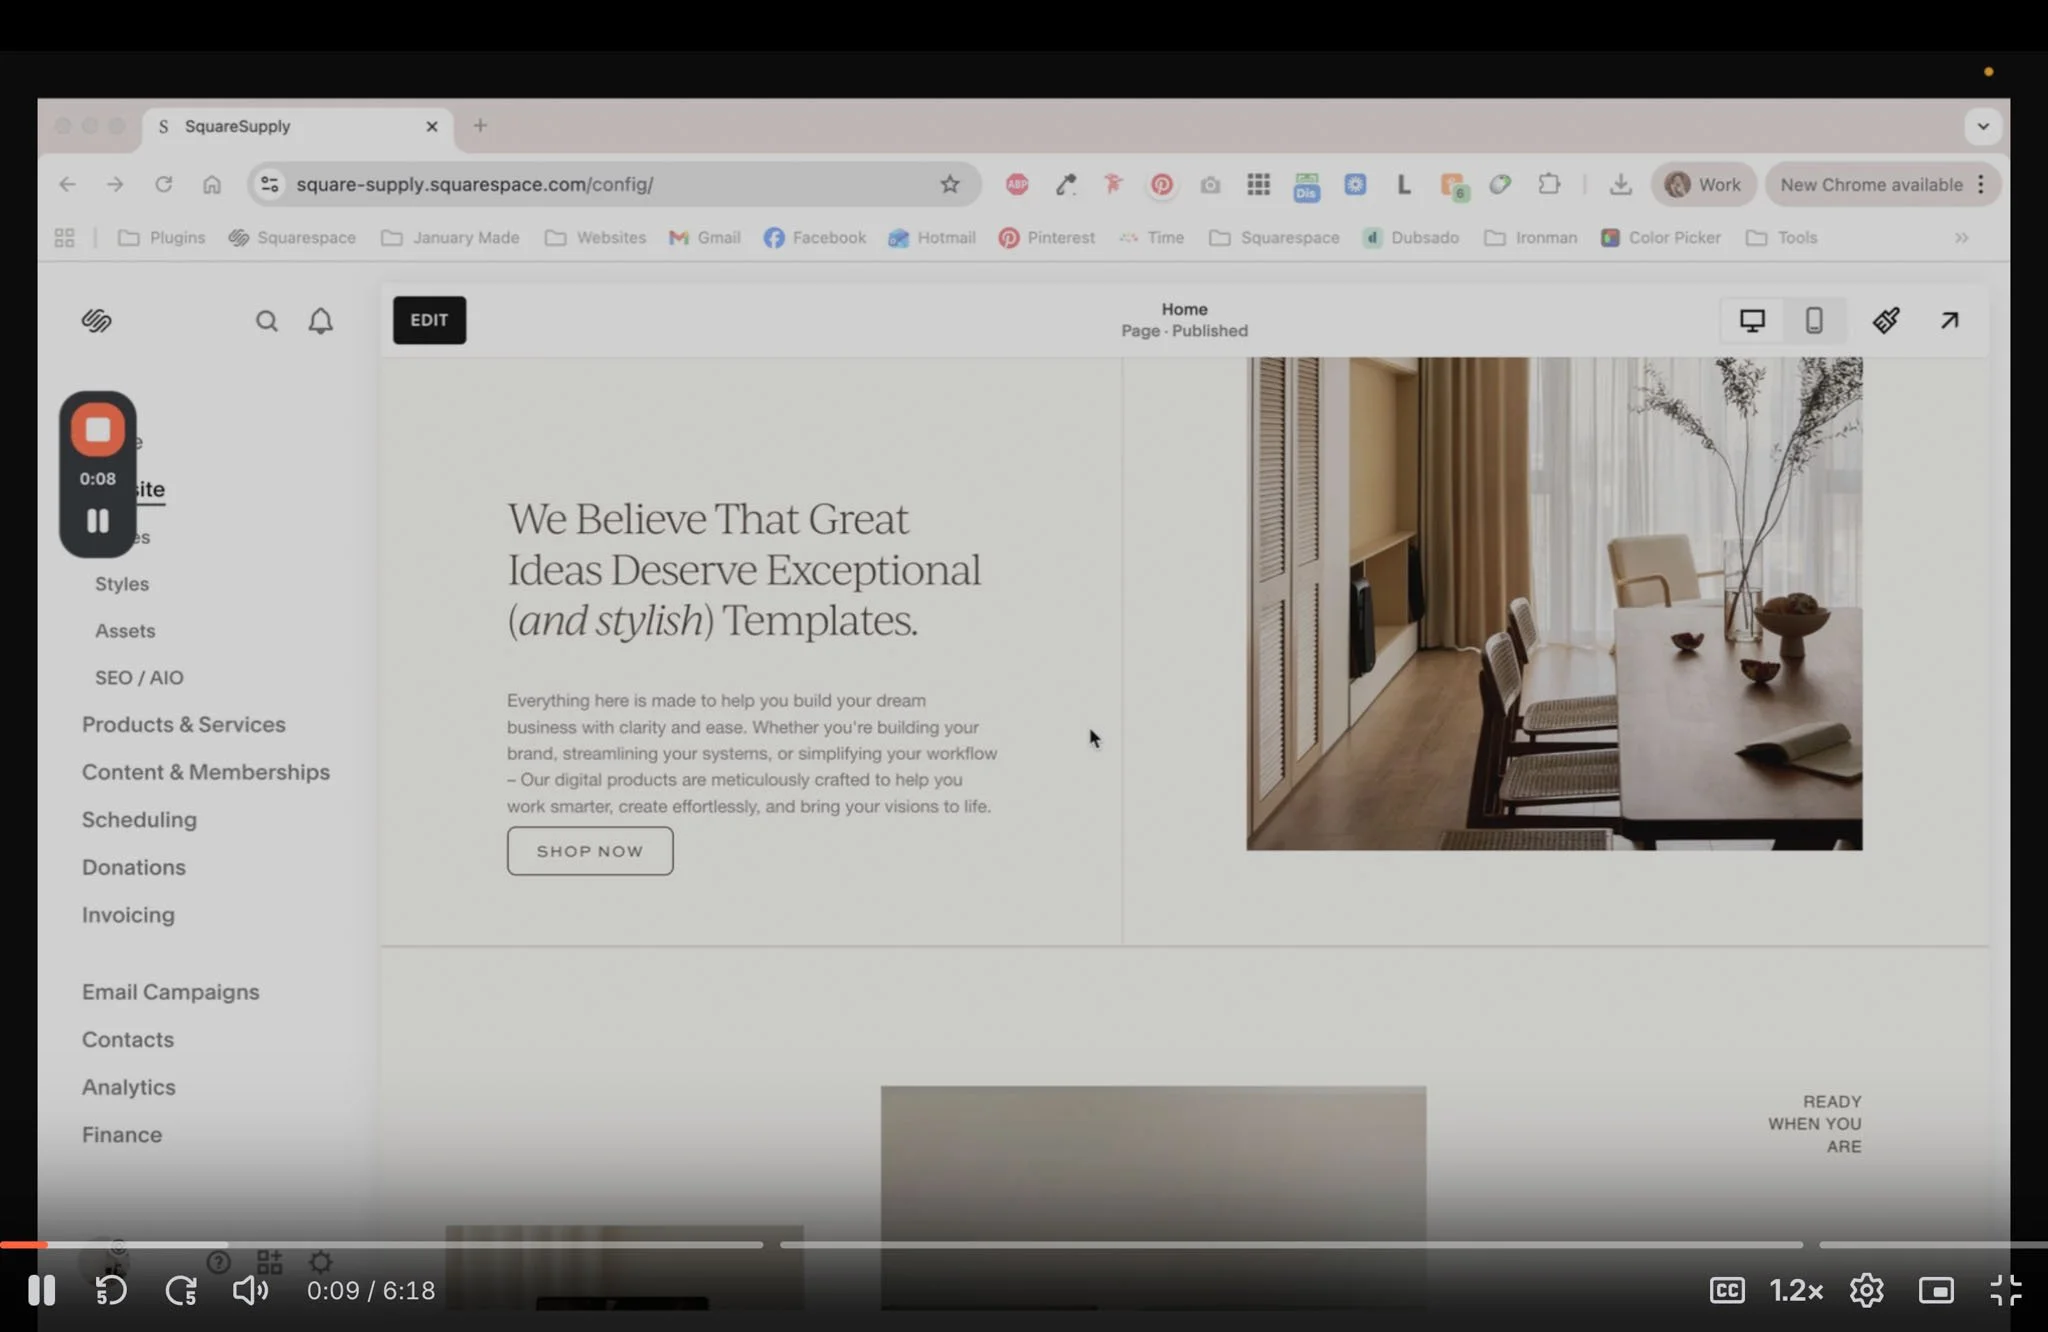Select the Styles sidebar item
The width and height of the screenshot is (2048, 1332).
tap(121, 584)
